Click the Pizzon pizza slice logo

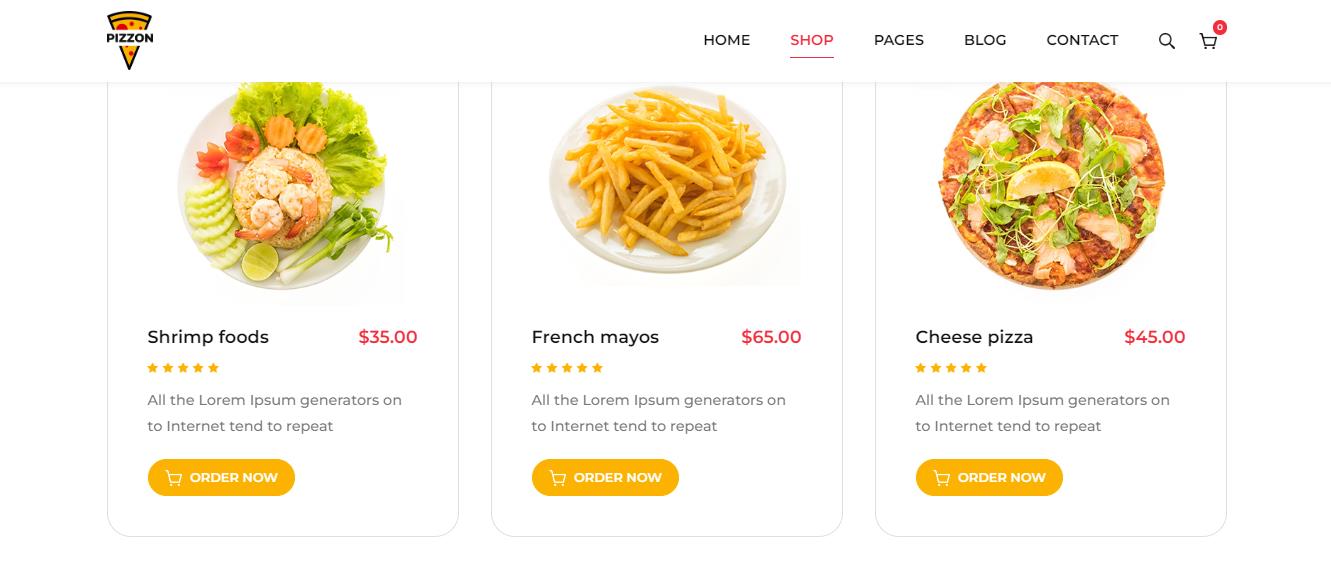129,40
